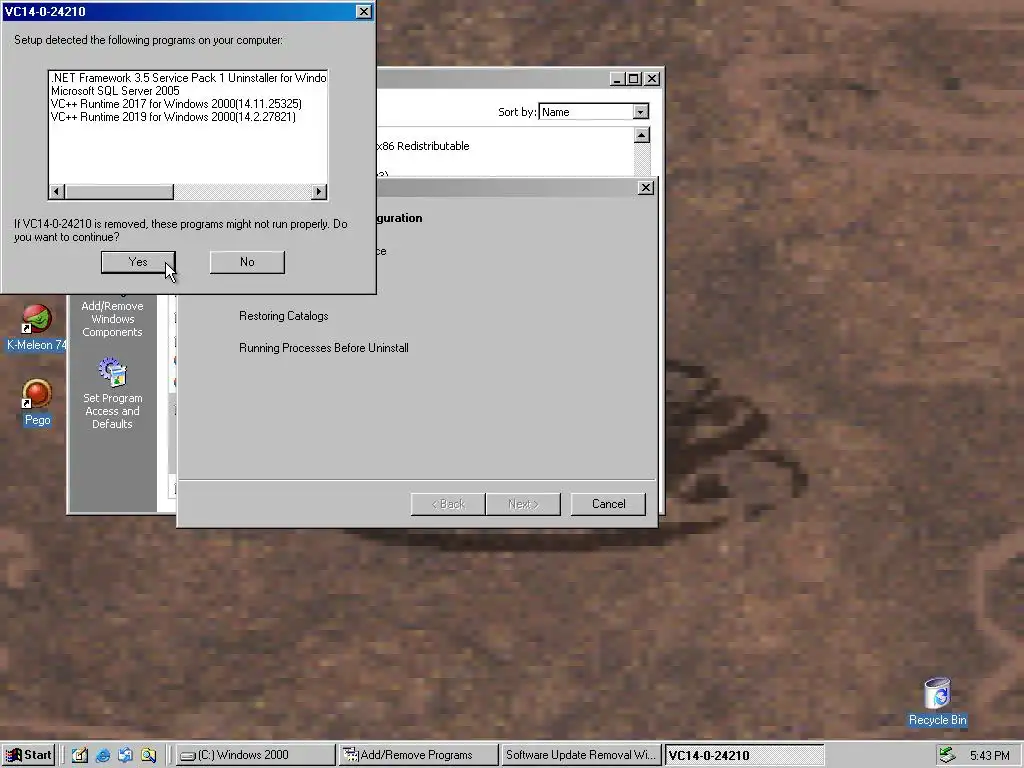The height and width of the screenshot is (768, 1024).
Task: Switch to (C:) Windows 2000 taskbar button
Action: (x=255, y=756)
